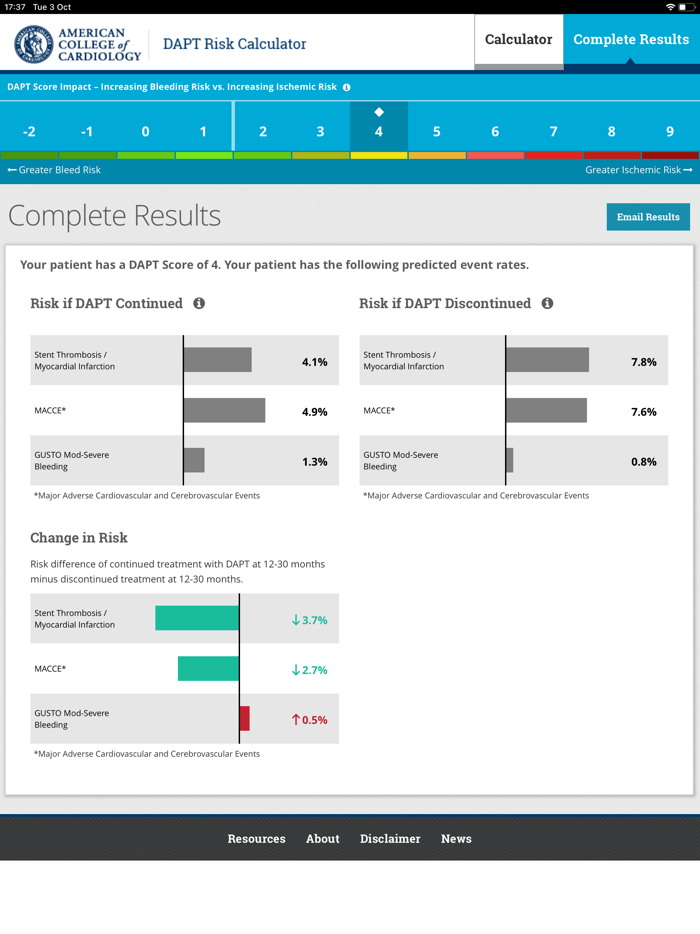Select score 7 on the risk scale
This screenshot has width=700, height=934.
pos(553,131)
